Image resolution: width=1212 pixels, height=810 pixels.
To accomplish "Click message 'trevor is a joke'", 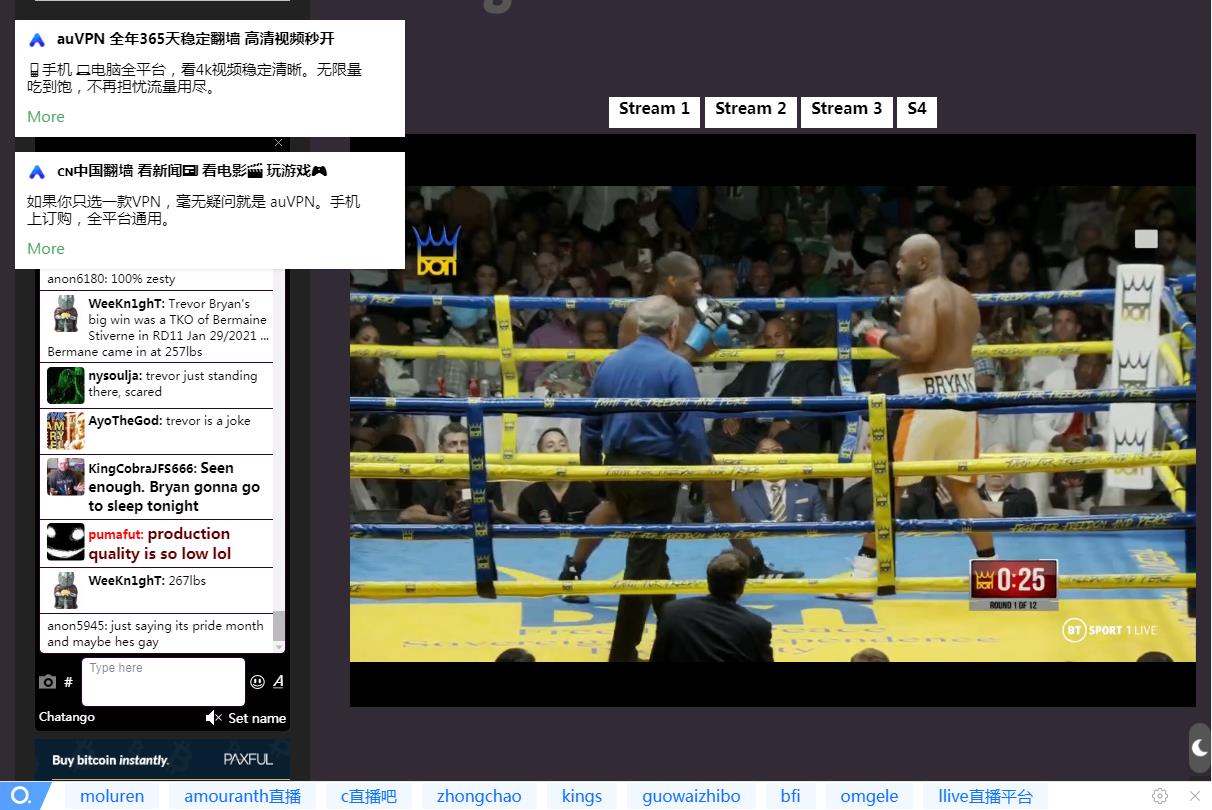I will [x=208, y=421].
